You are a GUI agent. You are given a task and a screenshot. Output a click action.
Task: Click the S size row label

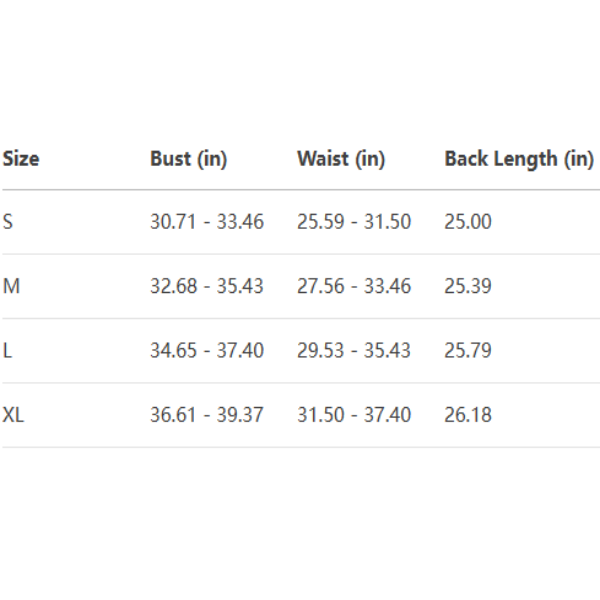pos(8,222)
